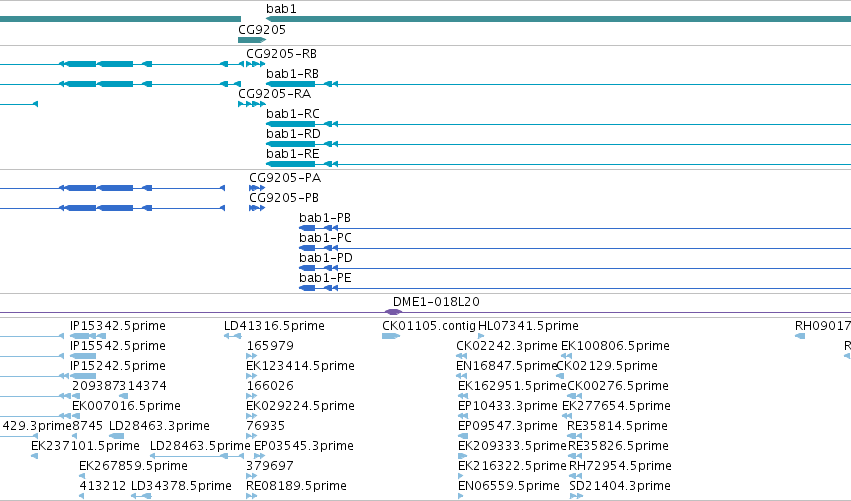
Task: Click the EK029224.5prime EST
Action: click(x=300, y=407)
